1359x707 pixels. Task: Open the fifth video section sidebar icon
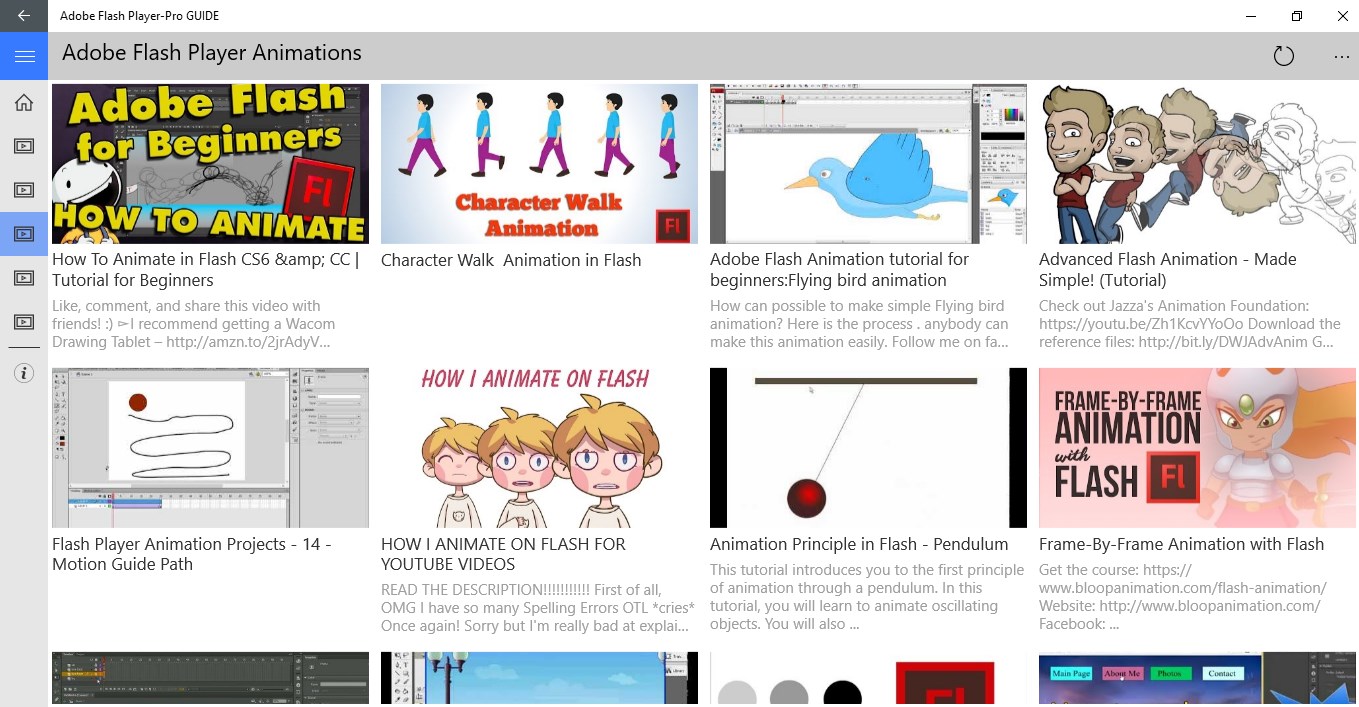24,322
